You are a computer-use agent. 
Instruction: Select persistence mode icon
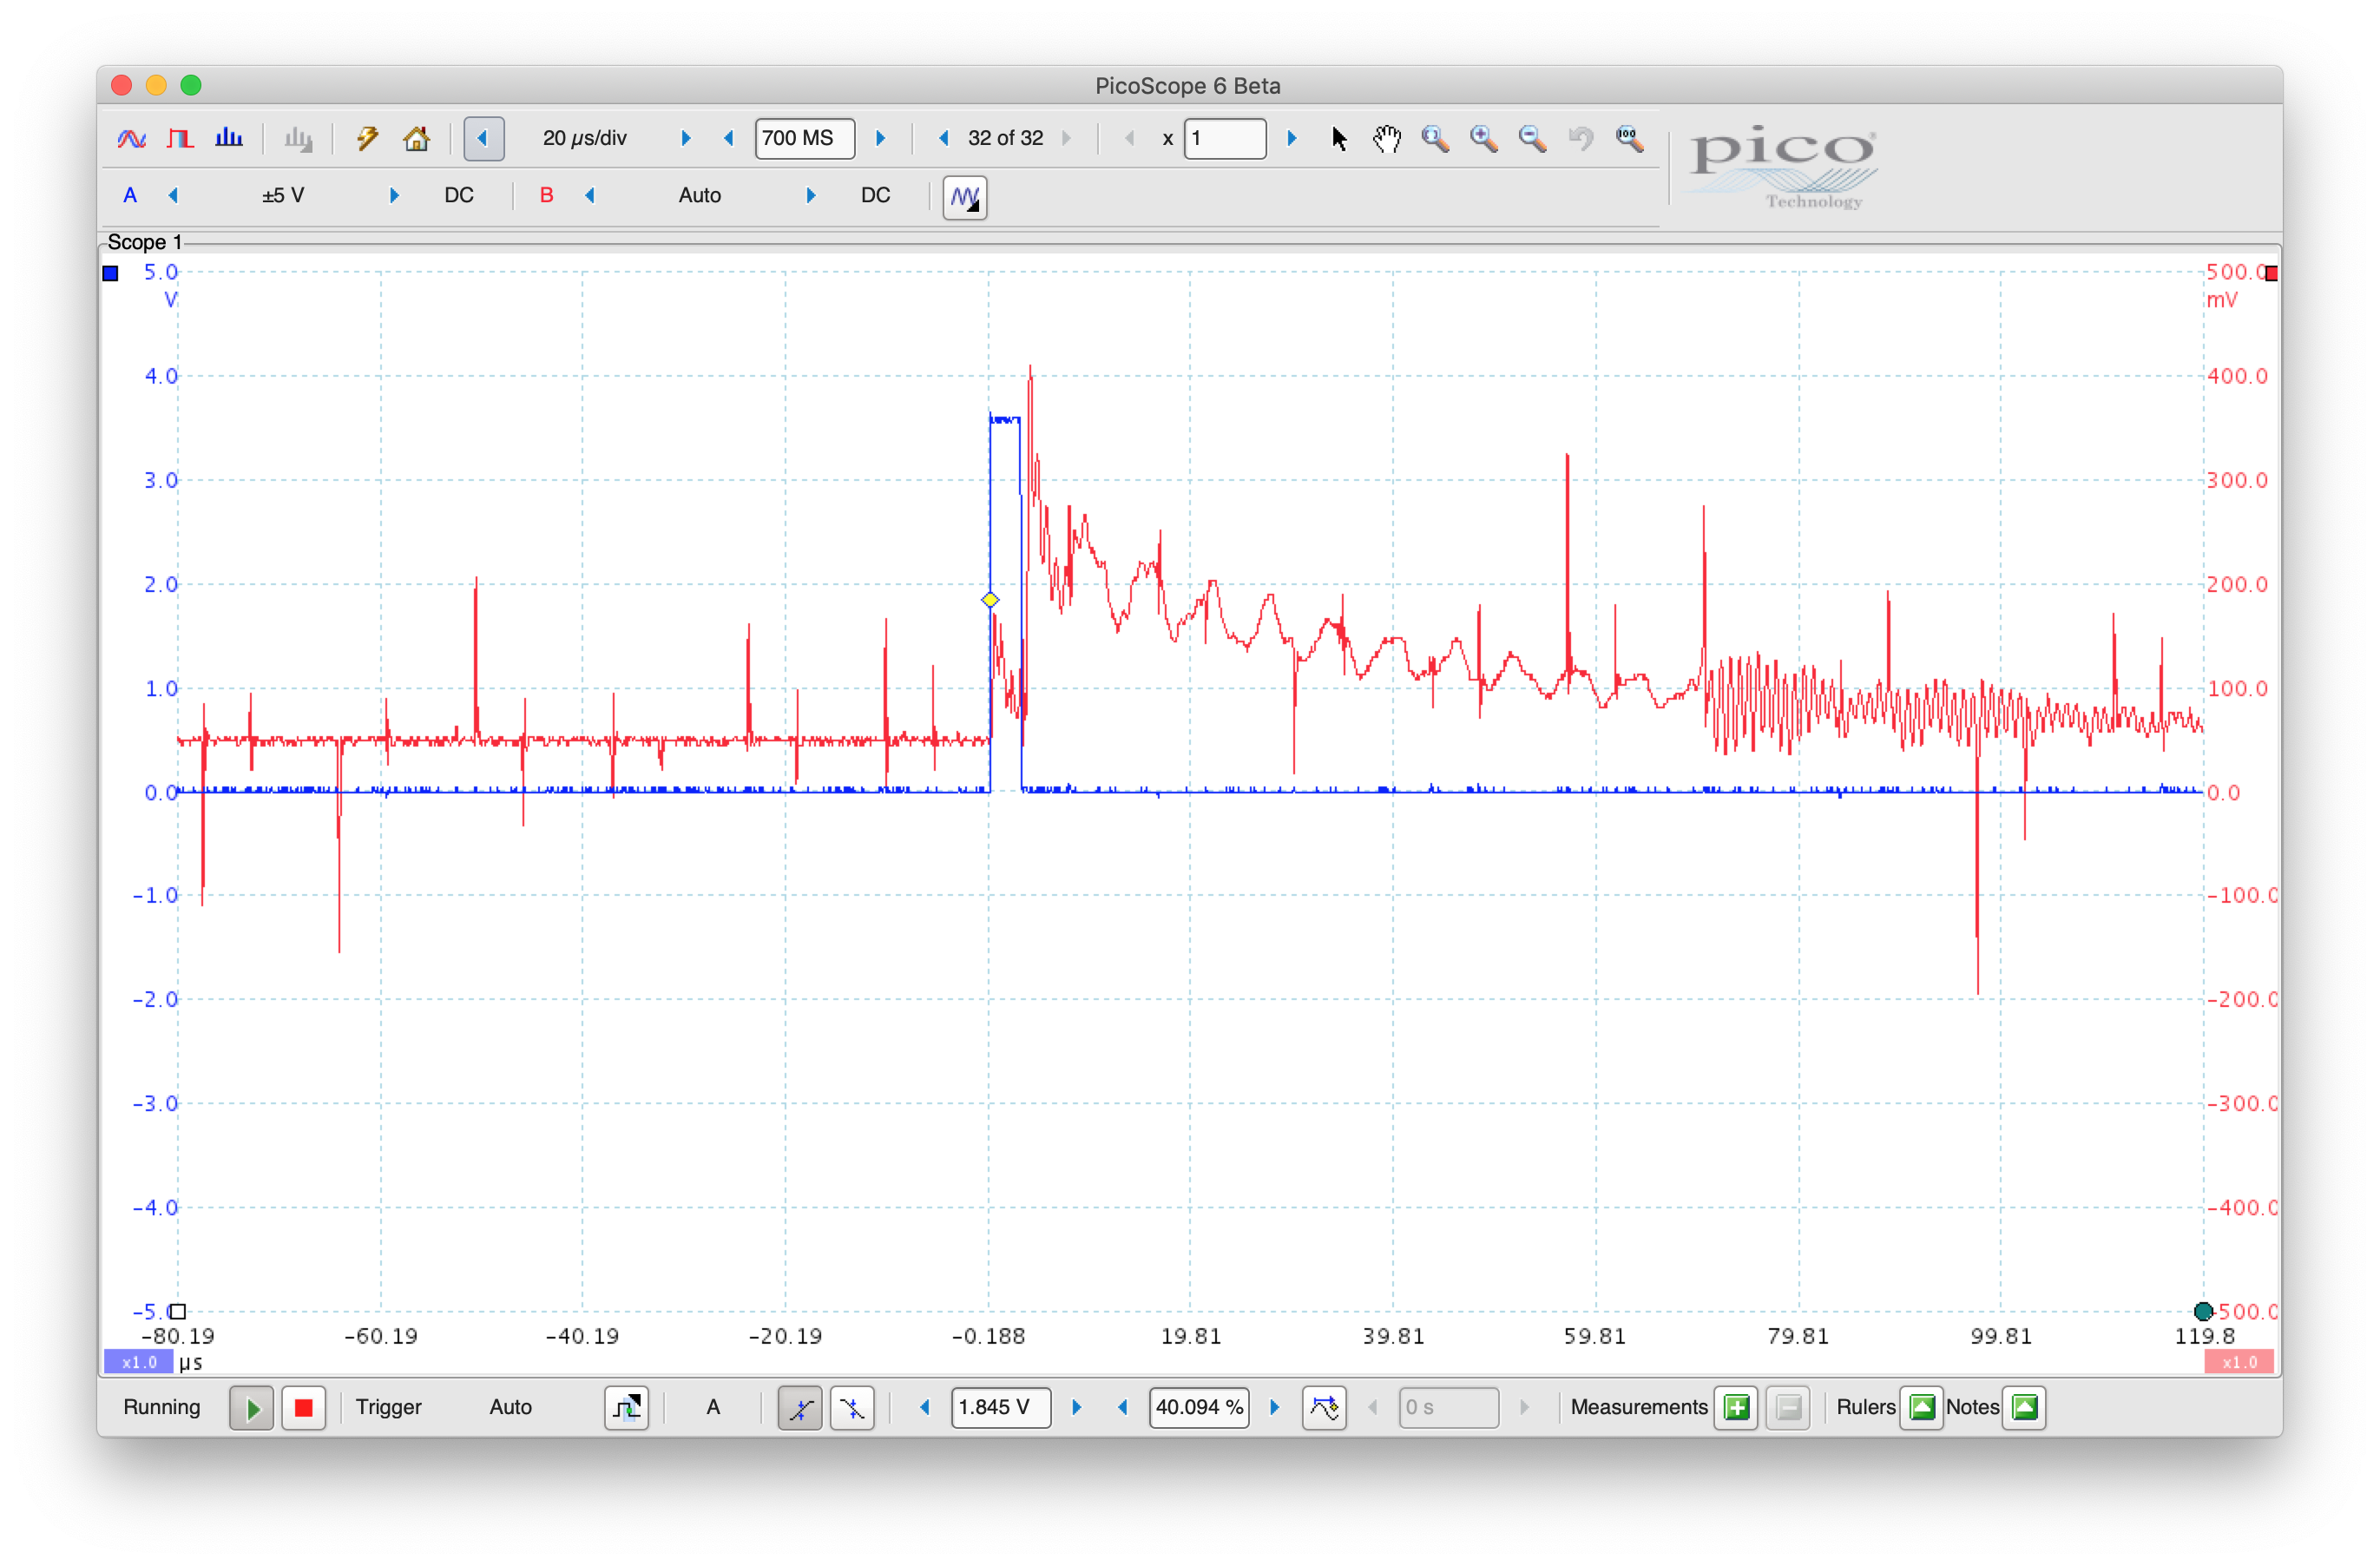(x=180, y=138)
